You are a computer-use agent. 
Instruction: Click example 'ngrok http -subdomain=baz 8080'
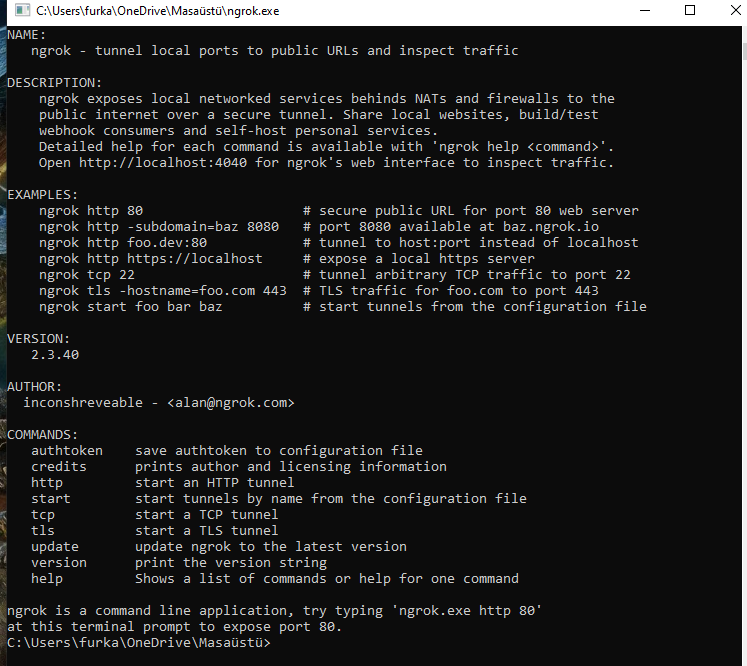(x=159, y=227)
